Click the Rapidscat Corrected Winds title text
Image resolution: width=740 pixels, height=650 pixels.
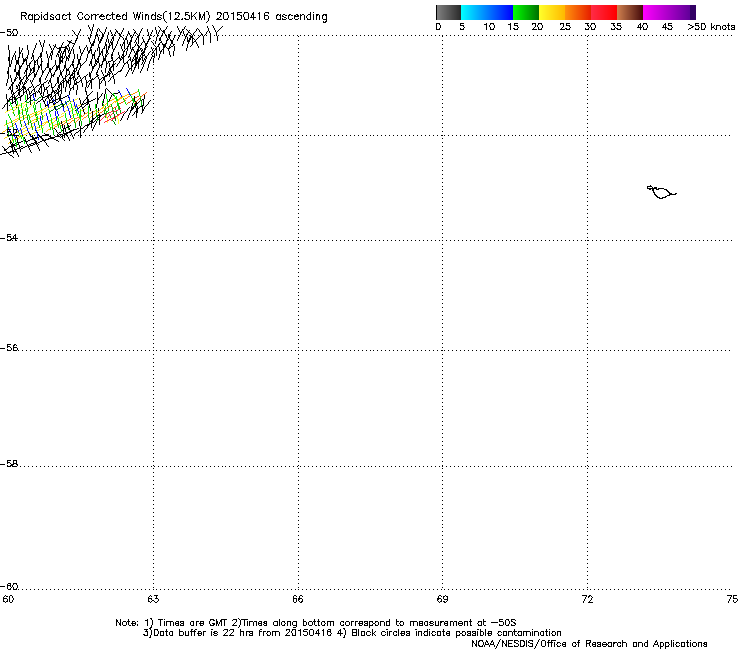point(174,17)
